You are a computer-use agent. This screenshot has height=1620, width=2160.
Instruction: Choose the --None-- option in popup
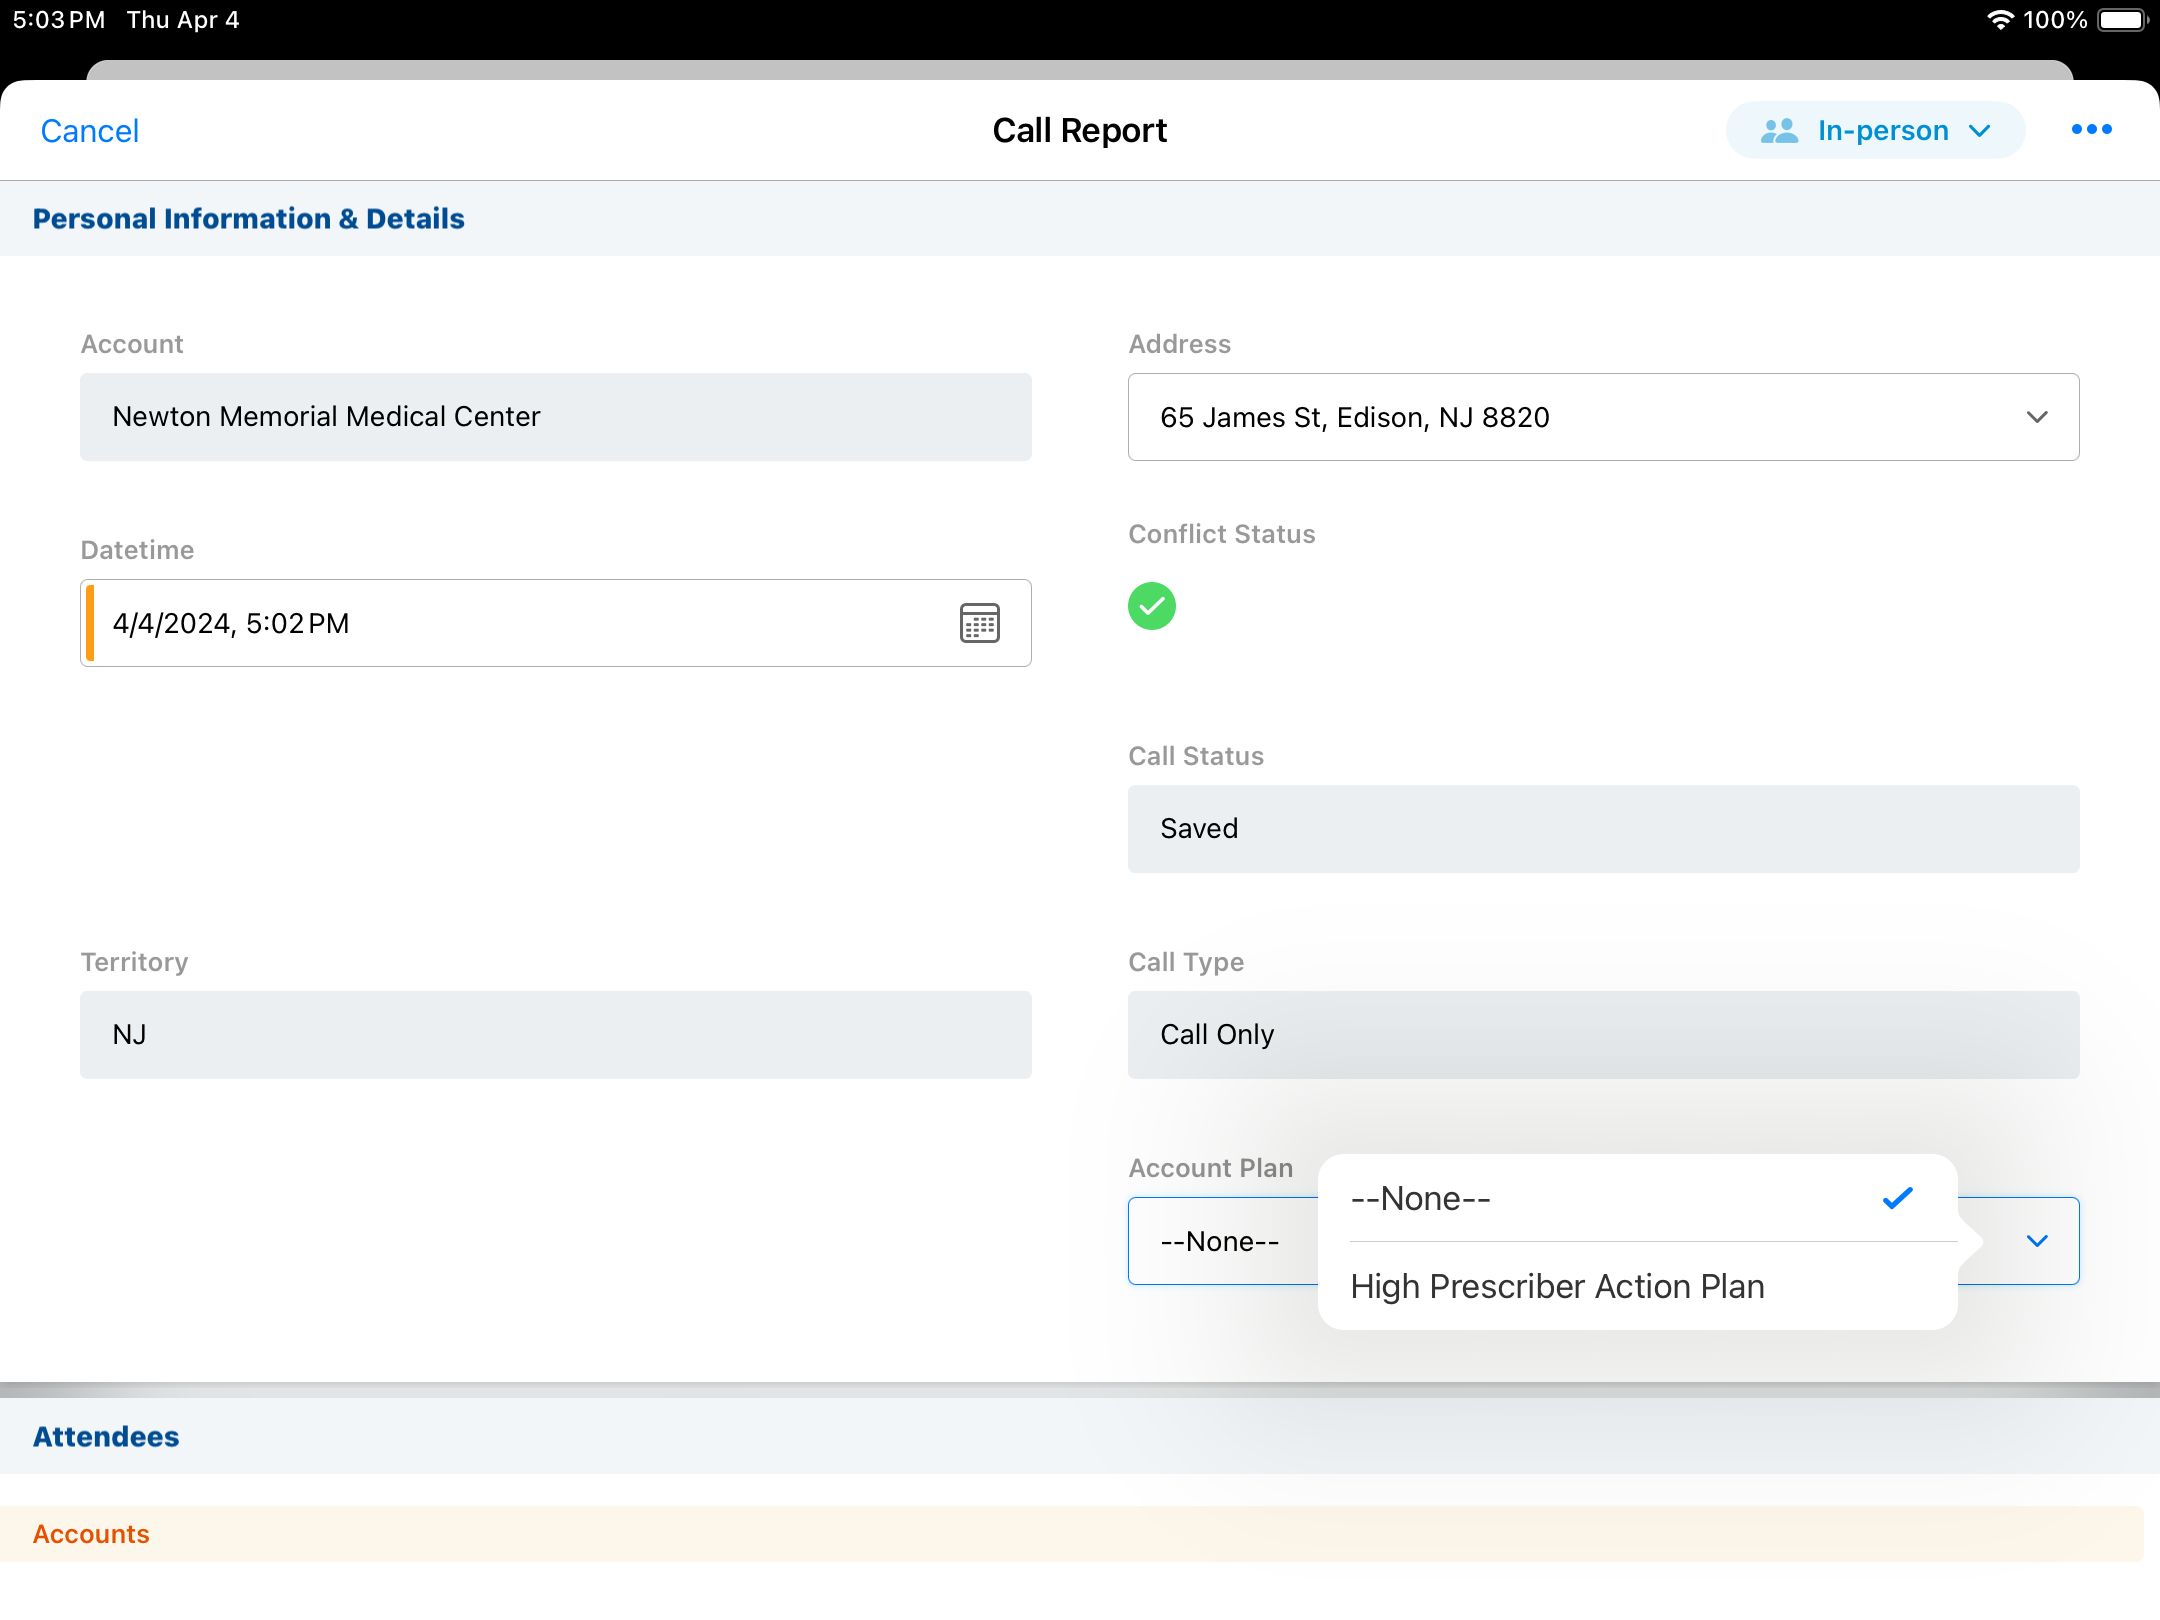click(1420, 1198)
